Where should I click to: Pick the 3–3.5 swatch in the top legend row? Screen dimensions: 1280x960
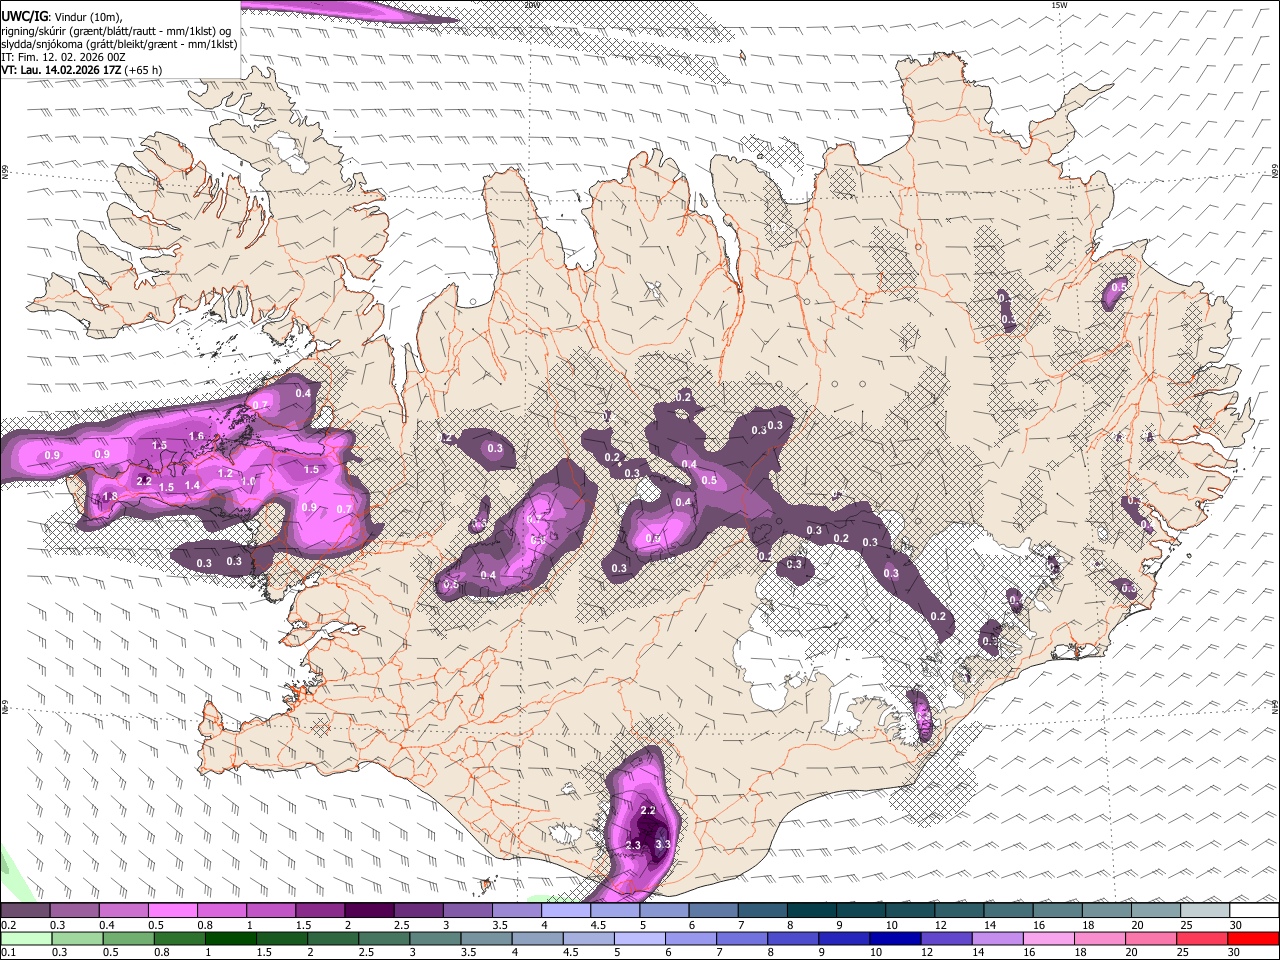click(468, 910)
